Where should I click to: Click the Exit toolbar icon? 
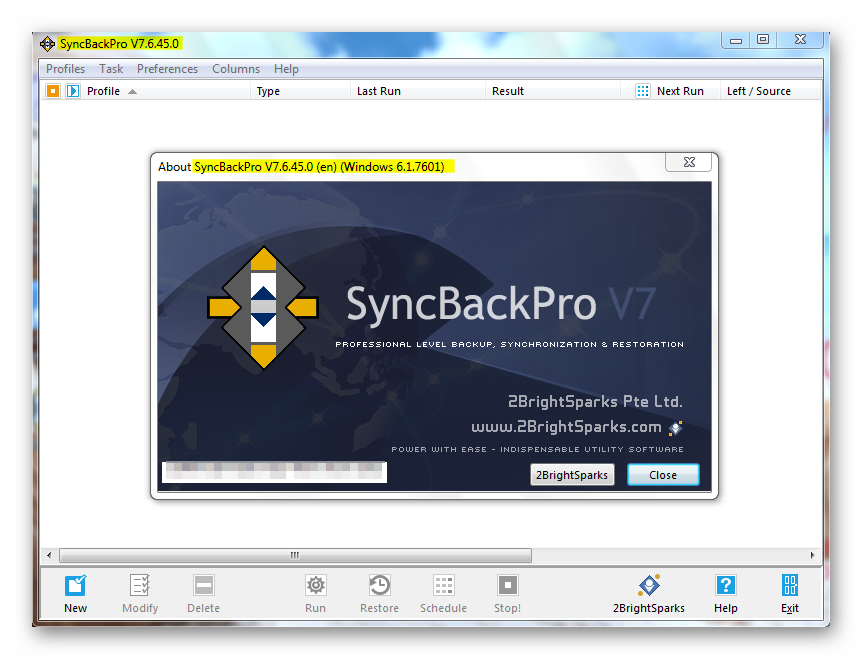(790, 585)
